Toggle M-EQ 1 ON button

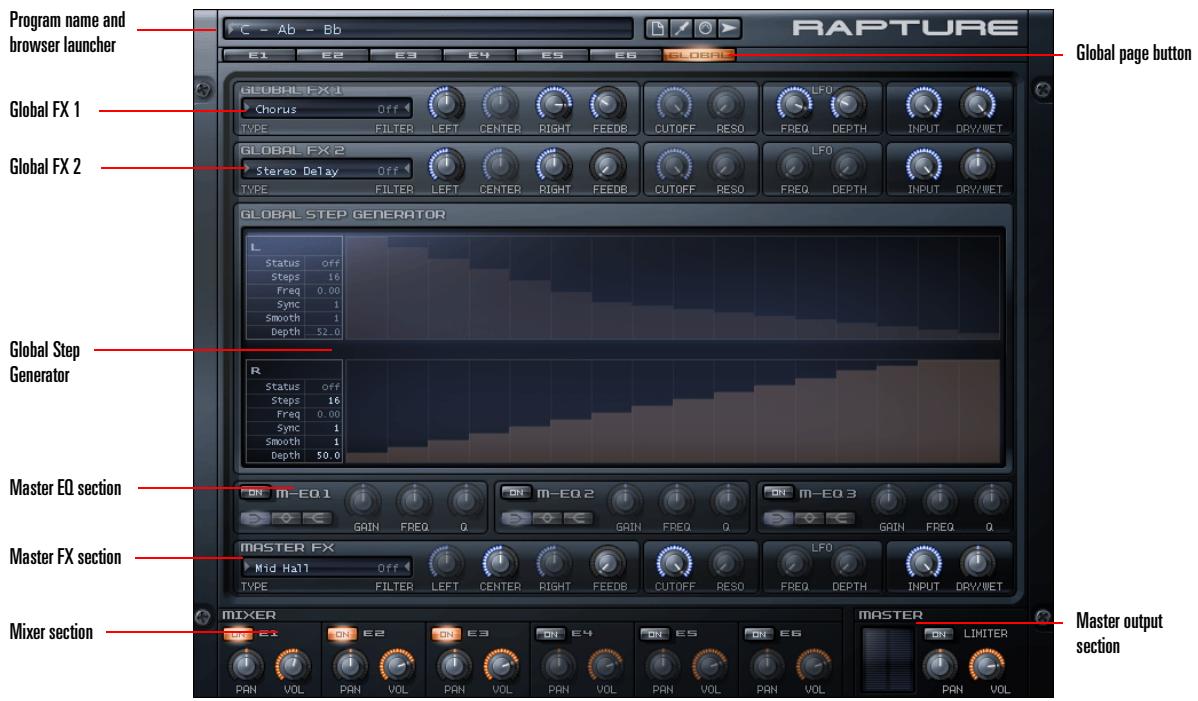[255, 493]
